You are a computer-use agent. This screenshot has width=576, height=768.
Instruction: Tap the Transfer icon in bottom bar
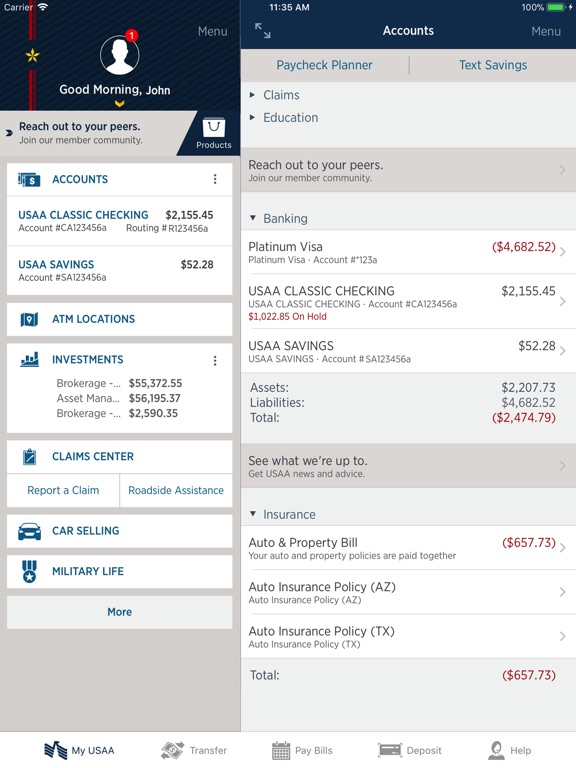coord(172,750)
